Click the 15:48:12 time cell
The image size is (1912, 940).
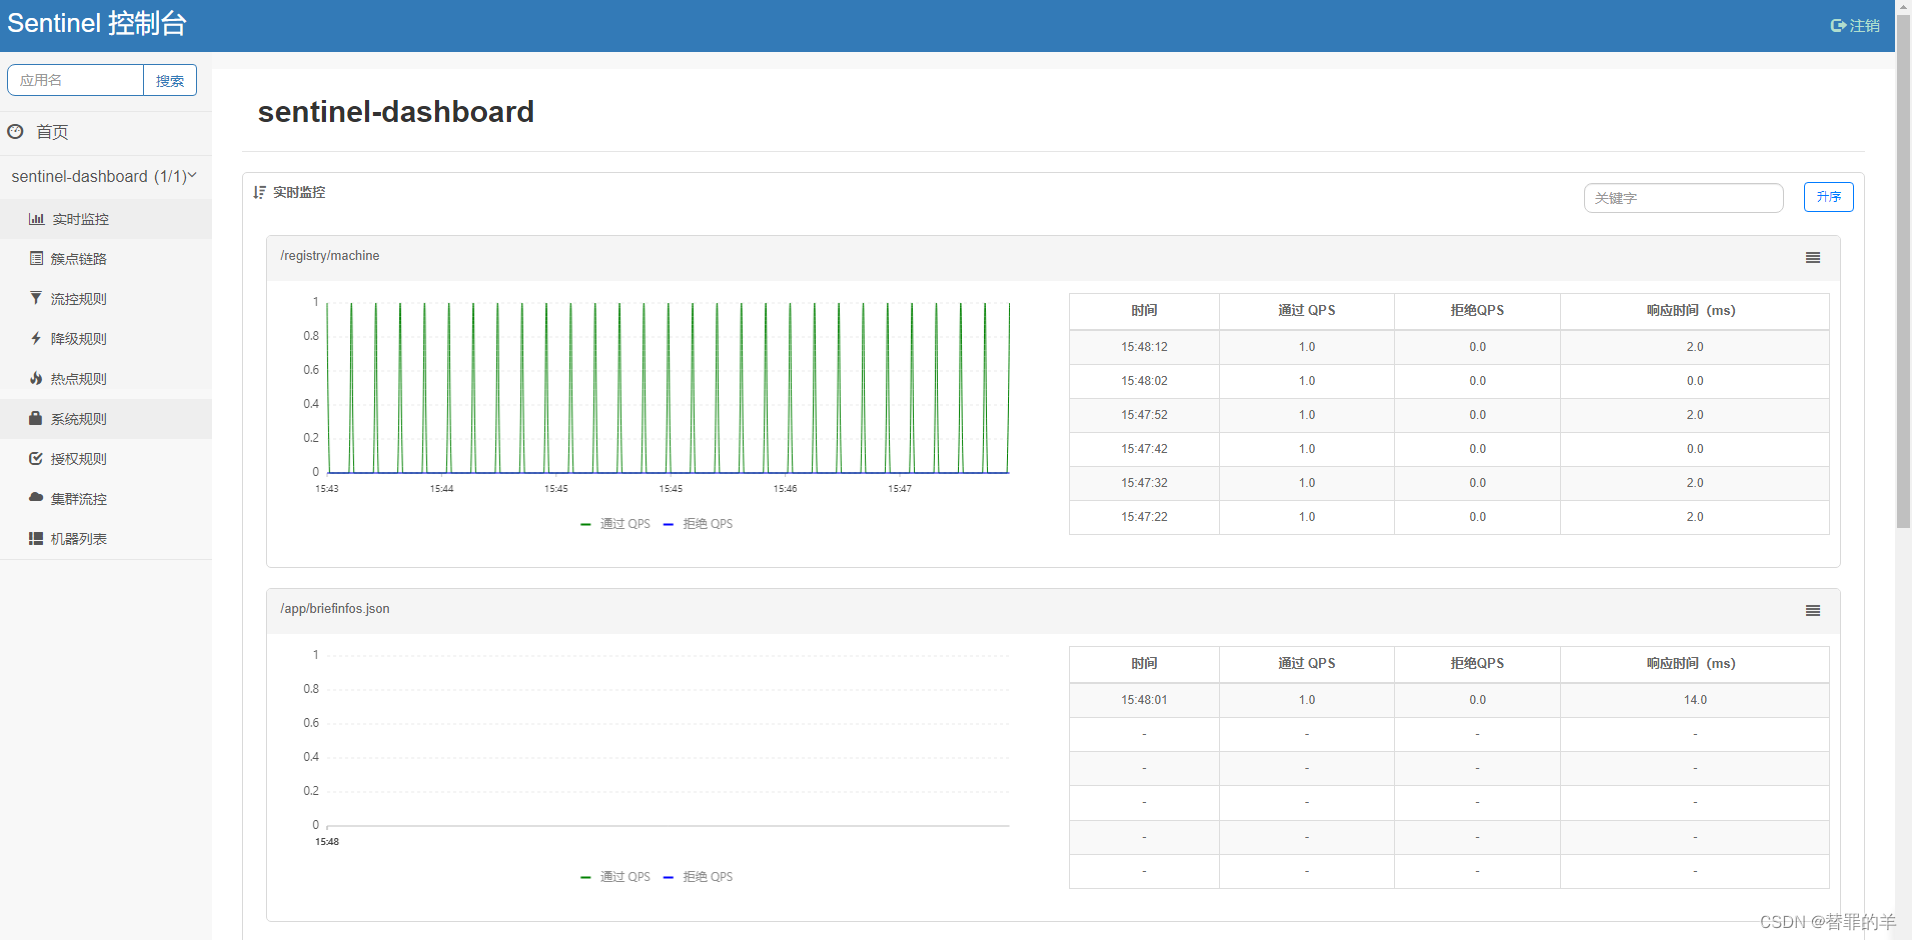point(1144,347)
